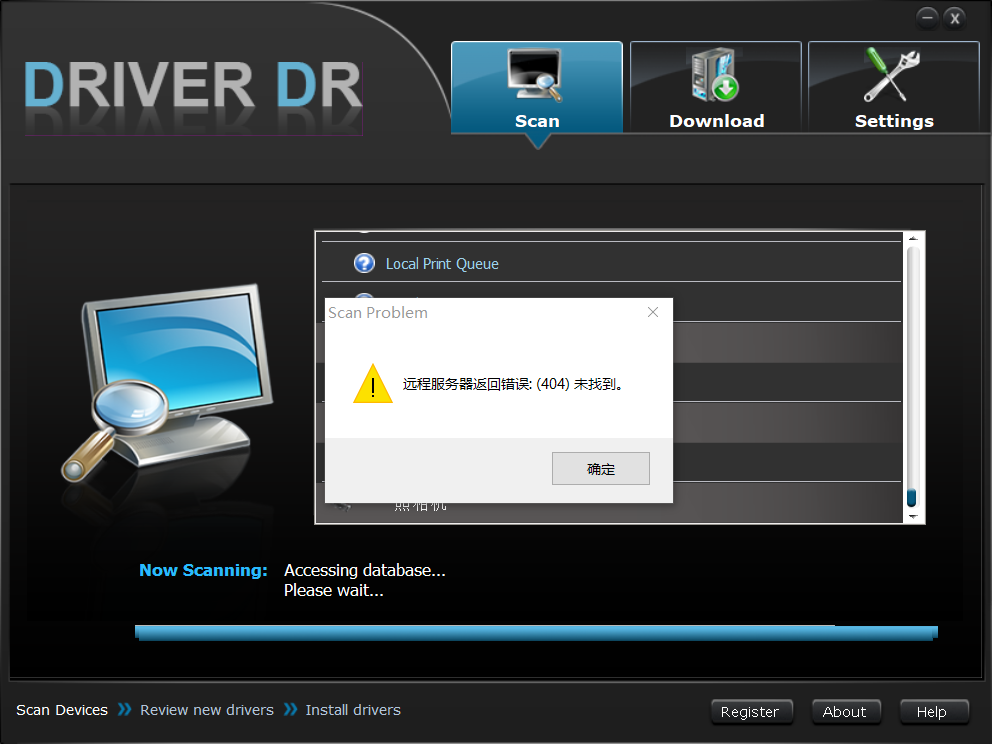Select the Local Print Queue entry
992x744 pixels.
click(611, 263)
